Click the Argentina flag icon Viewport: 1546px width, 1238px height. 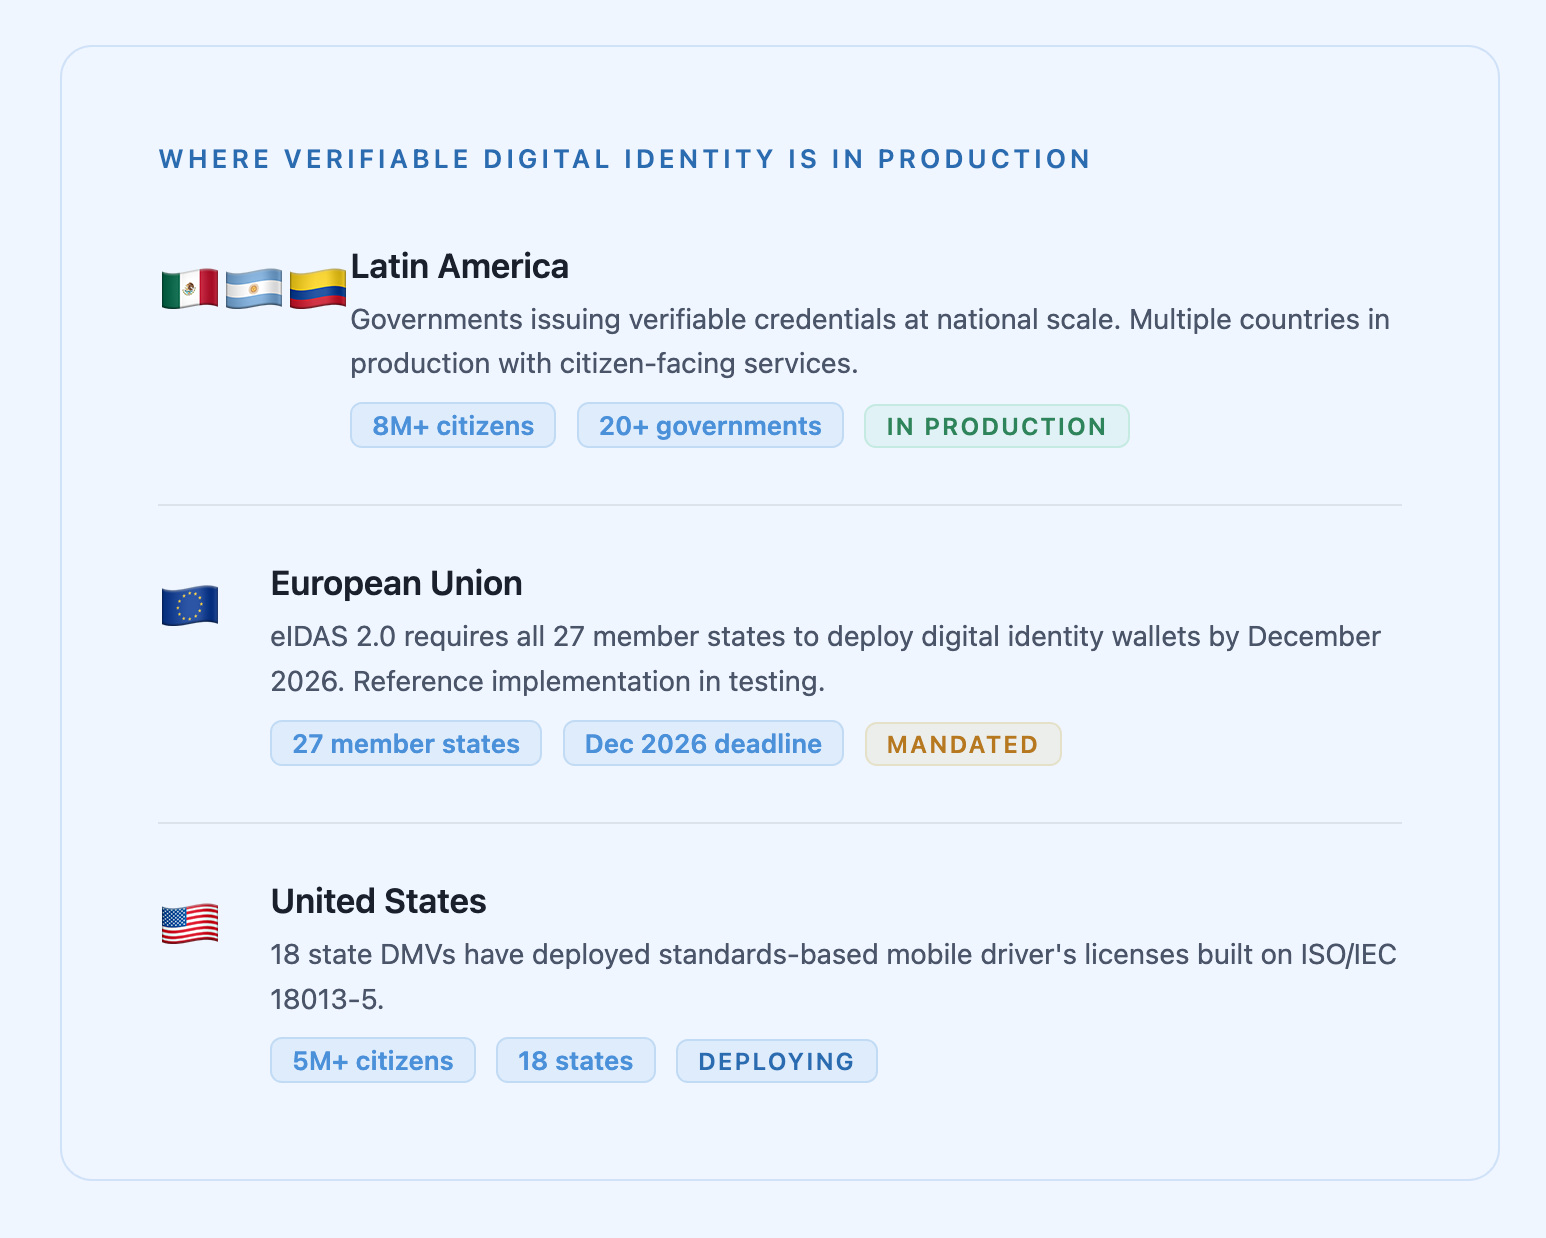[254, 289]
